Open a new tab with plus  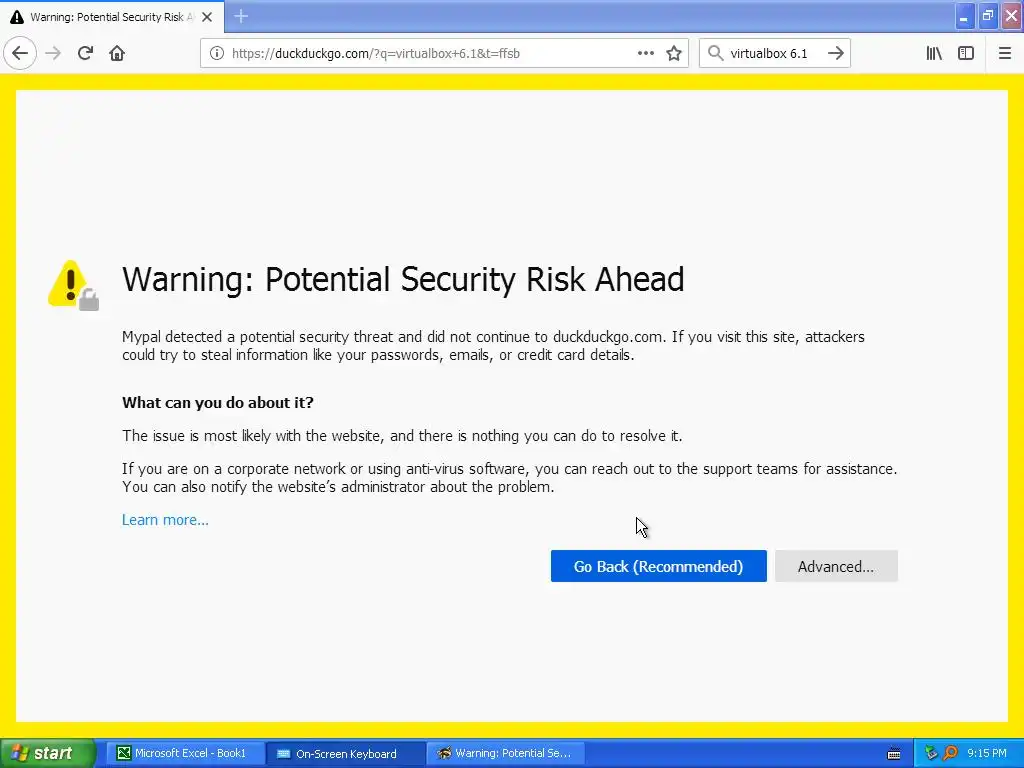[241, 16]
